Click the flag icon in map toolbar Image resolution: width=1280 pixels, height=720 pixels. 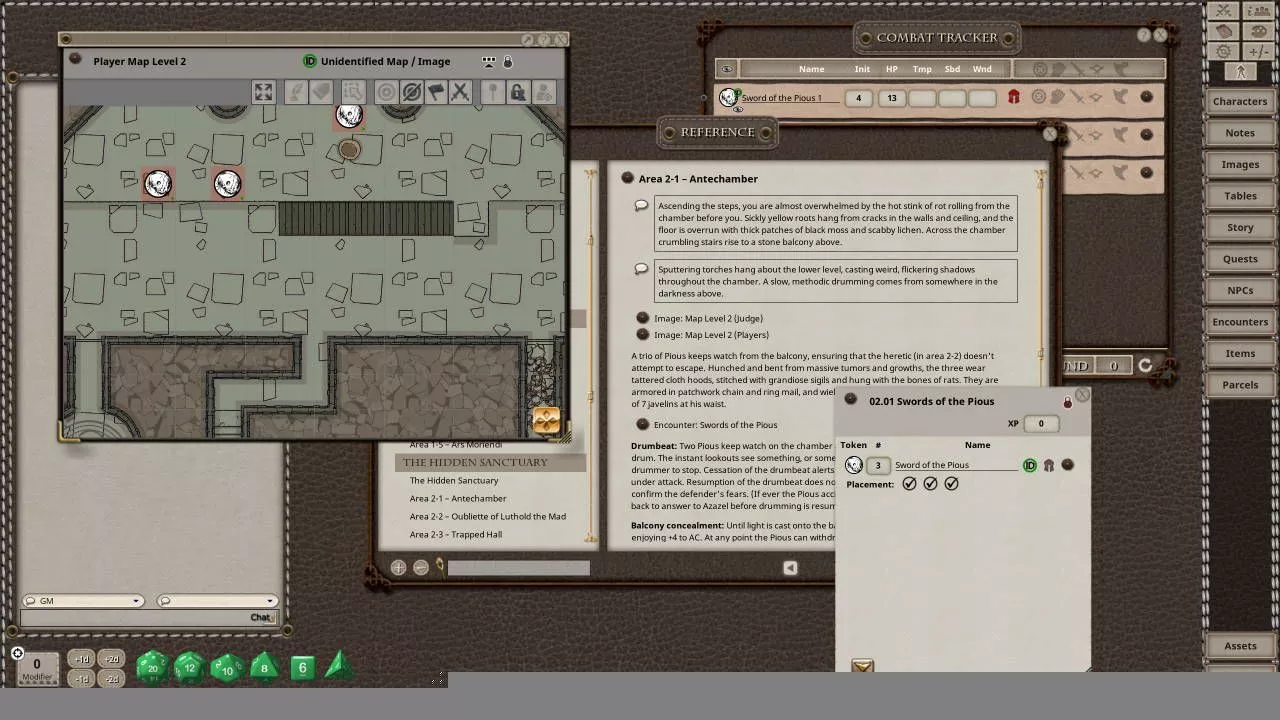[436, 92]
